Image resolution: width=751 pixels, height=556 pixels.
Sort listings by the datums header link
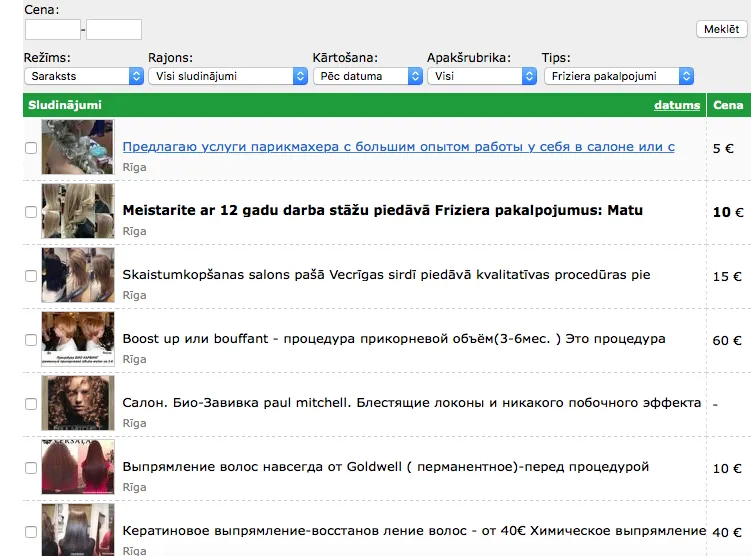coord(677,105)
